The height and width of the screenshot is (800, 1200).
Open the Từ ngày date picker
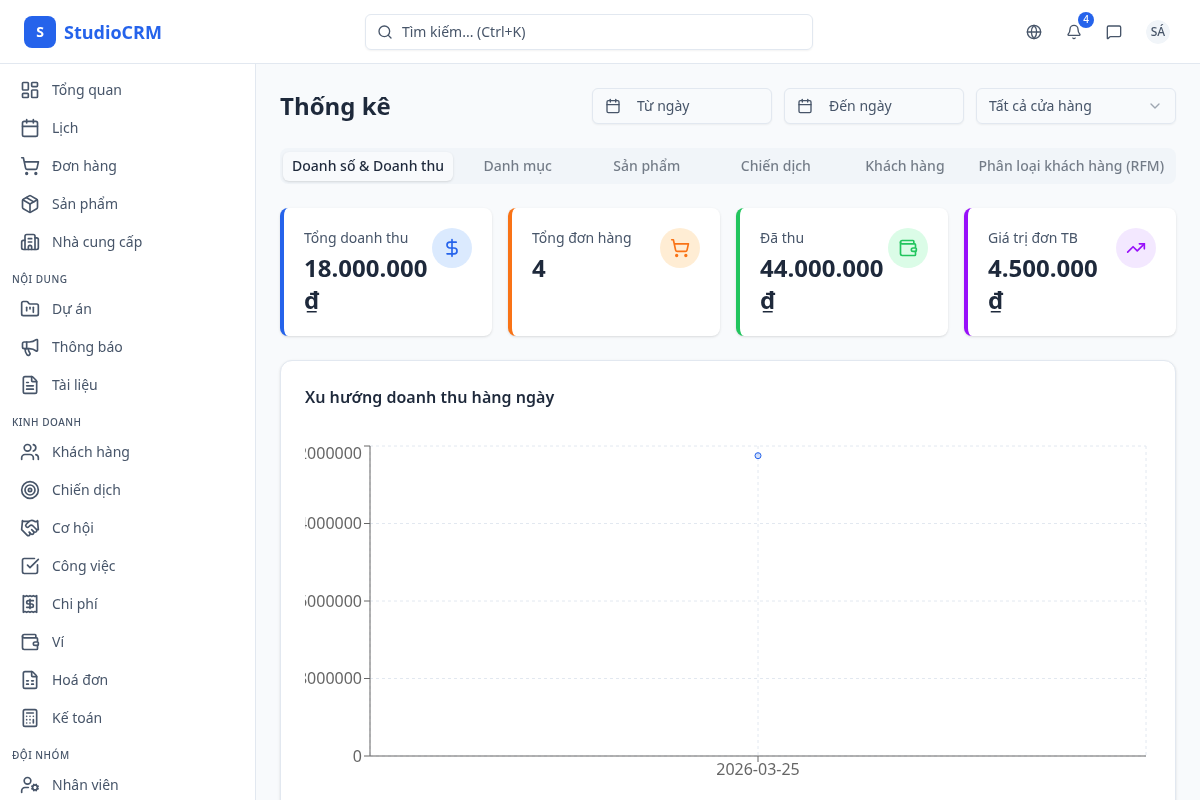[x=682, y=106]
